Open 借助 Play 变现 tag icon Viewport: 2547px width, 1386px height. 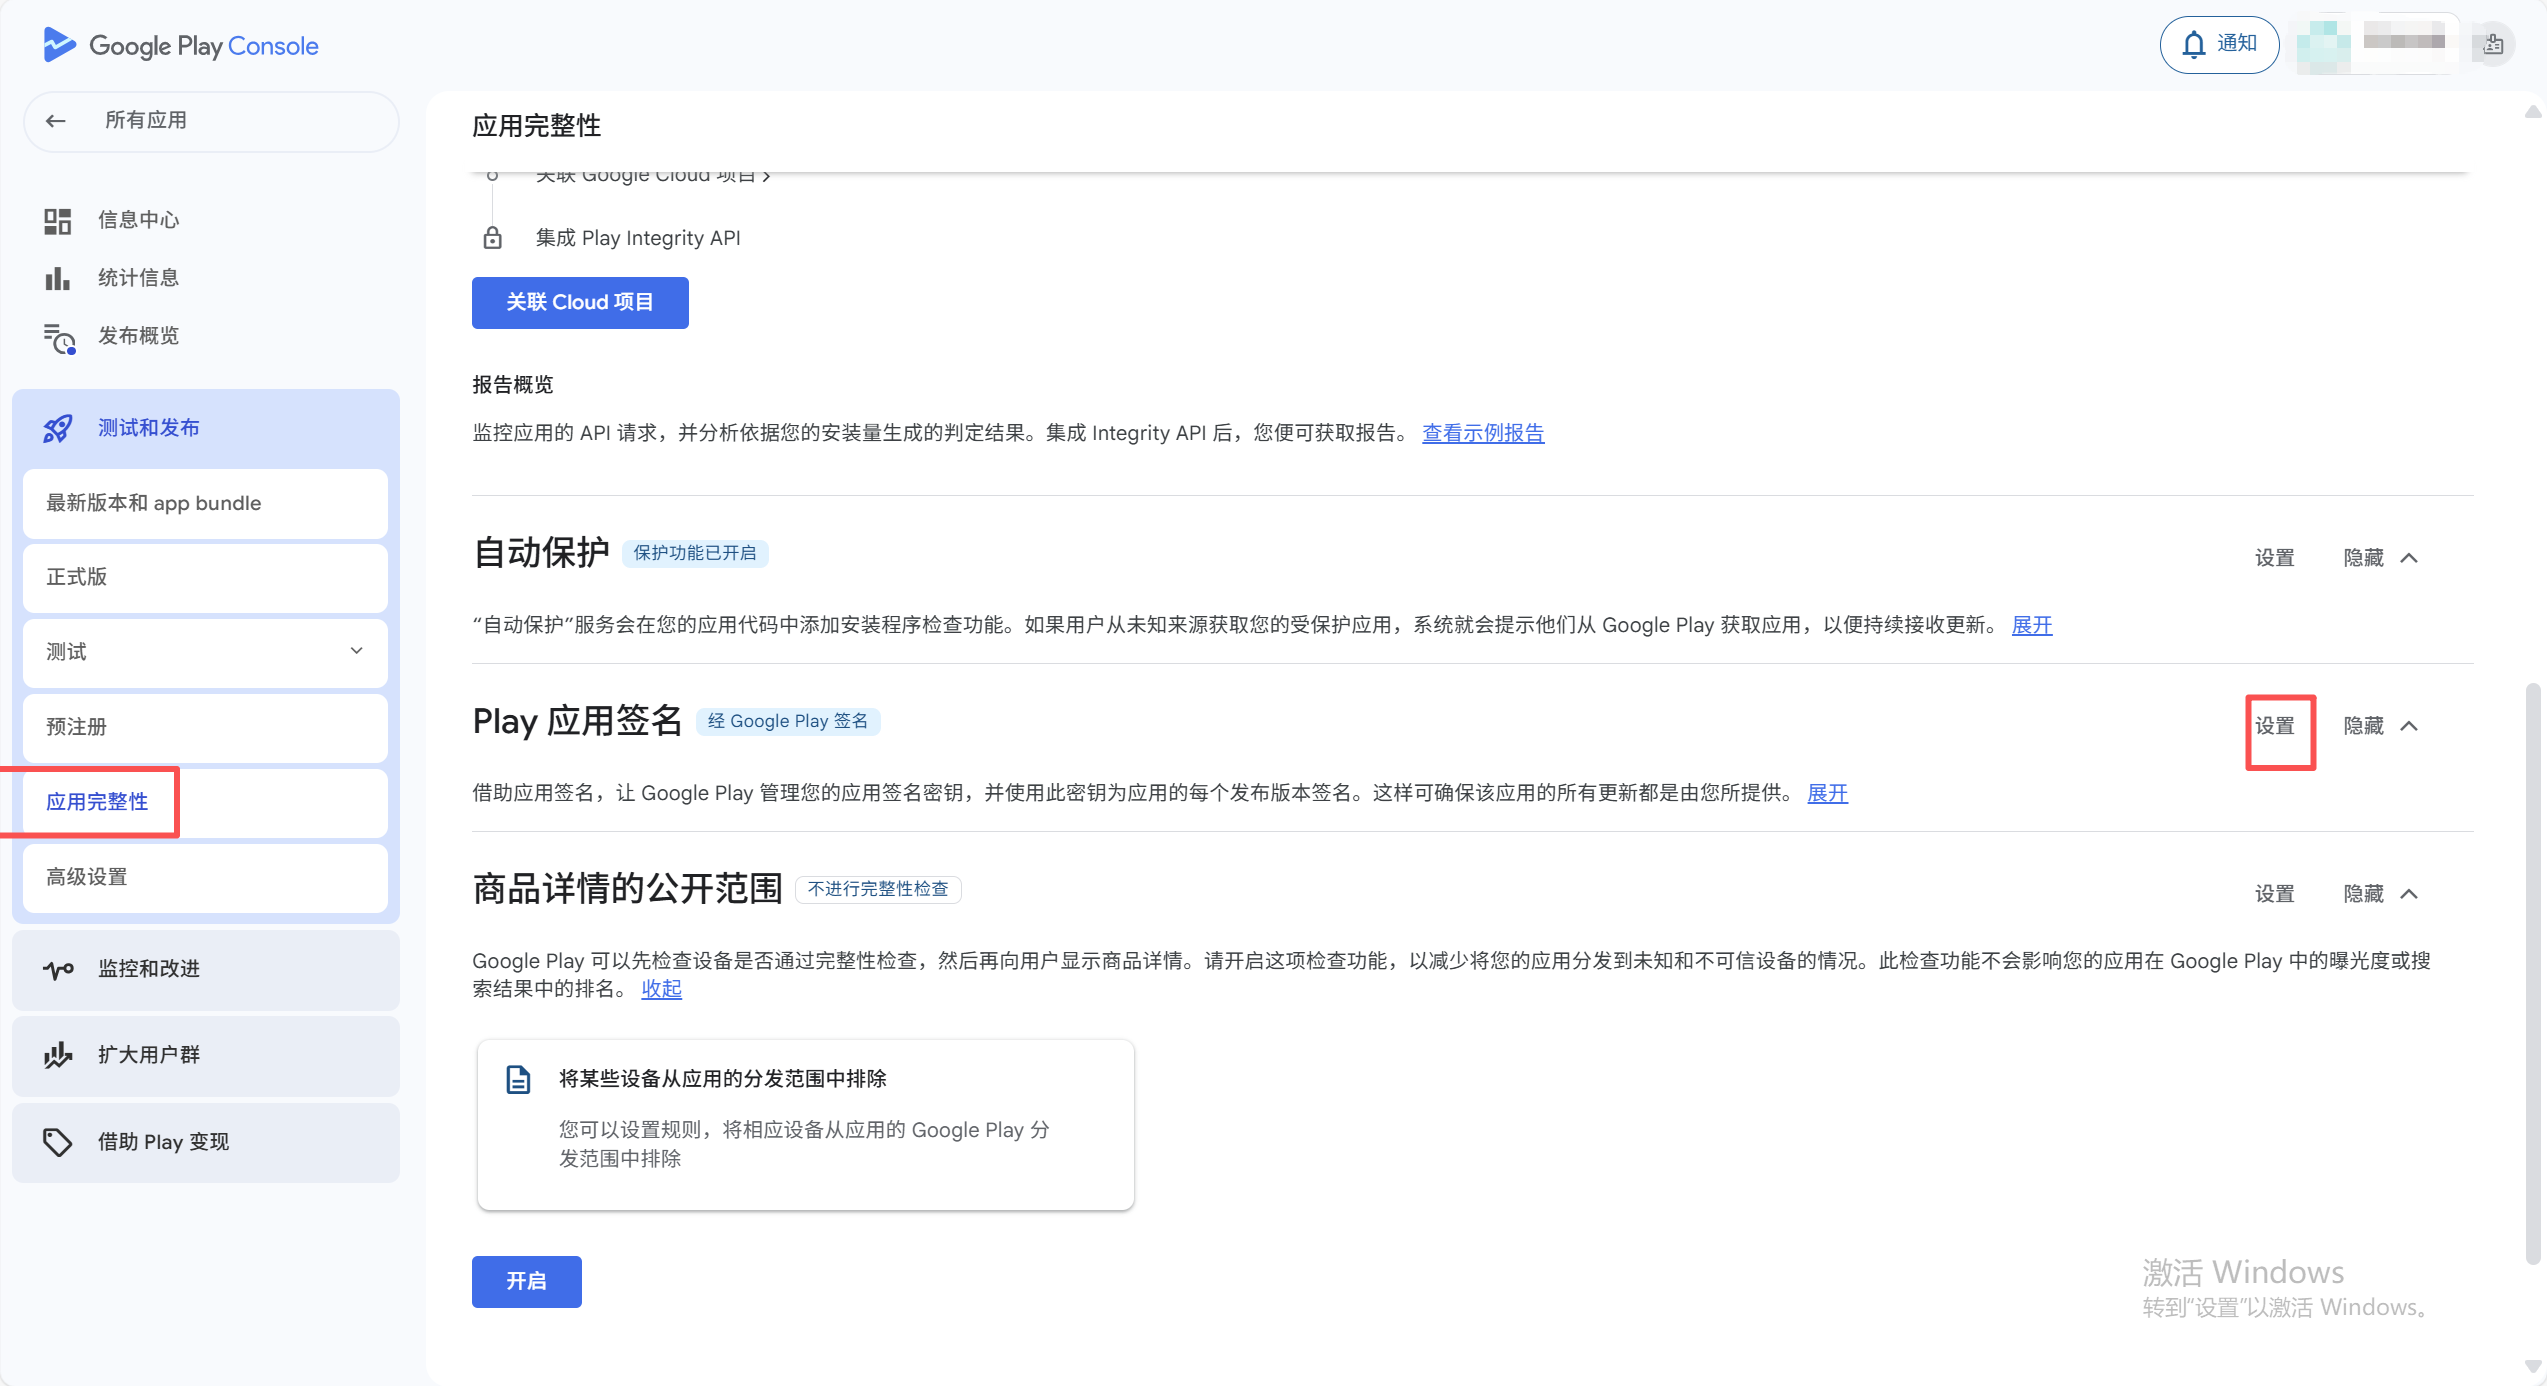click(58, 1142)
